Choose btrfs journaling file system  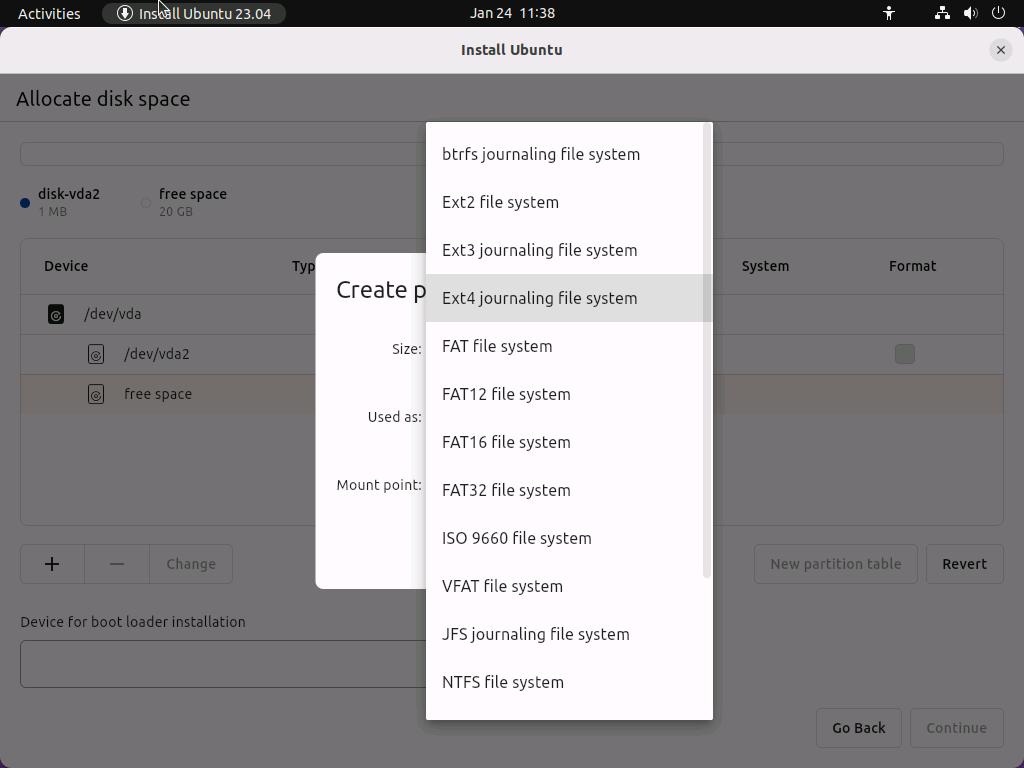coord(540,154)
